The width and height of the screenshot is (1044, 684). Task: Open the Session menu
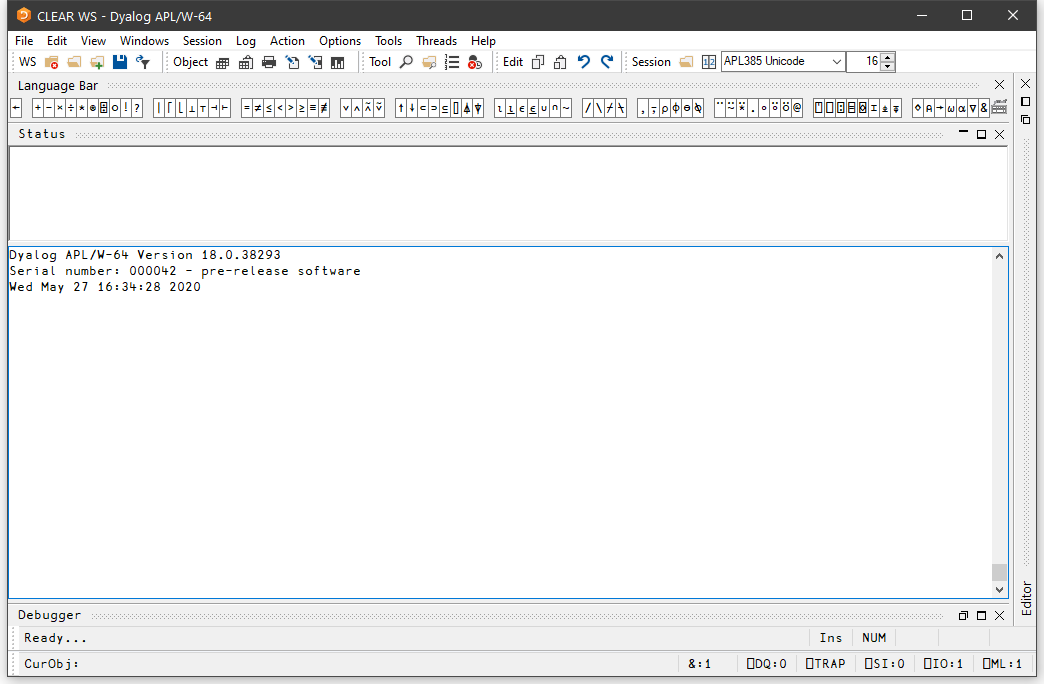tap(202, 41)
